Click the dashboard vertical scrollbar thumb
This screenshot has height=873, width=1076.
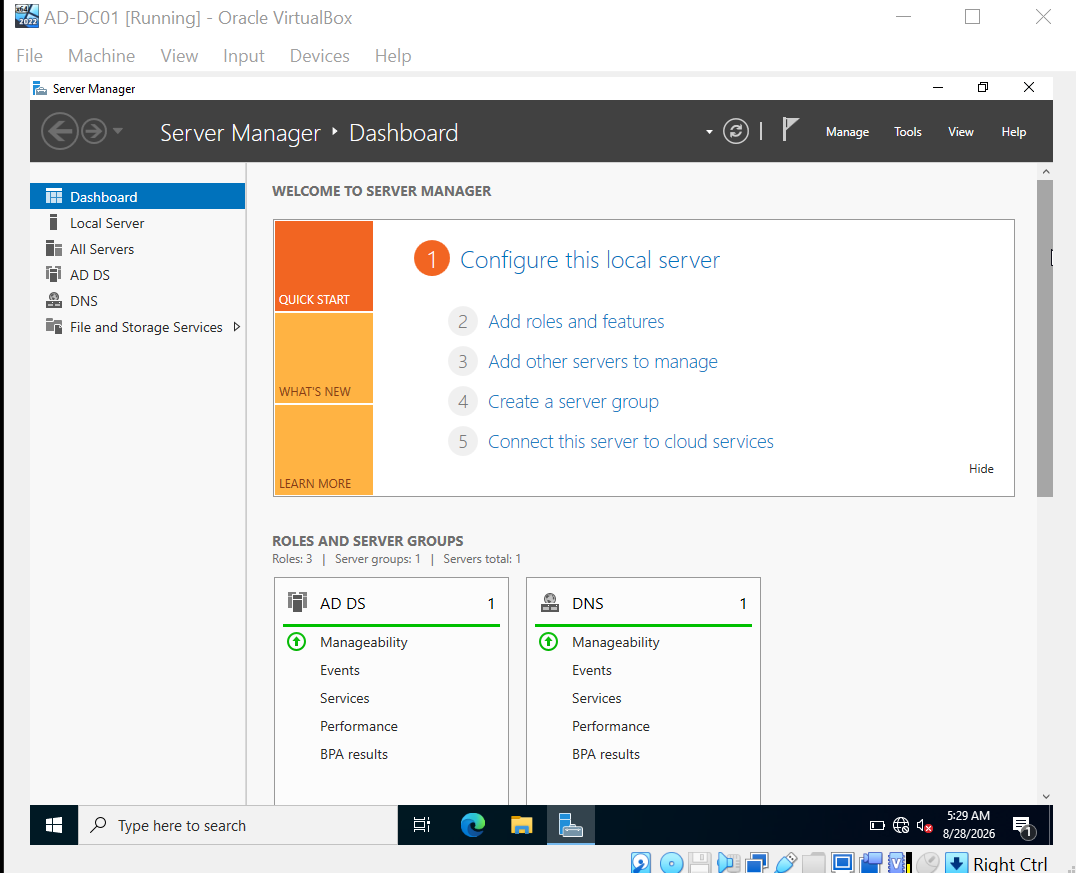1044,338
